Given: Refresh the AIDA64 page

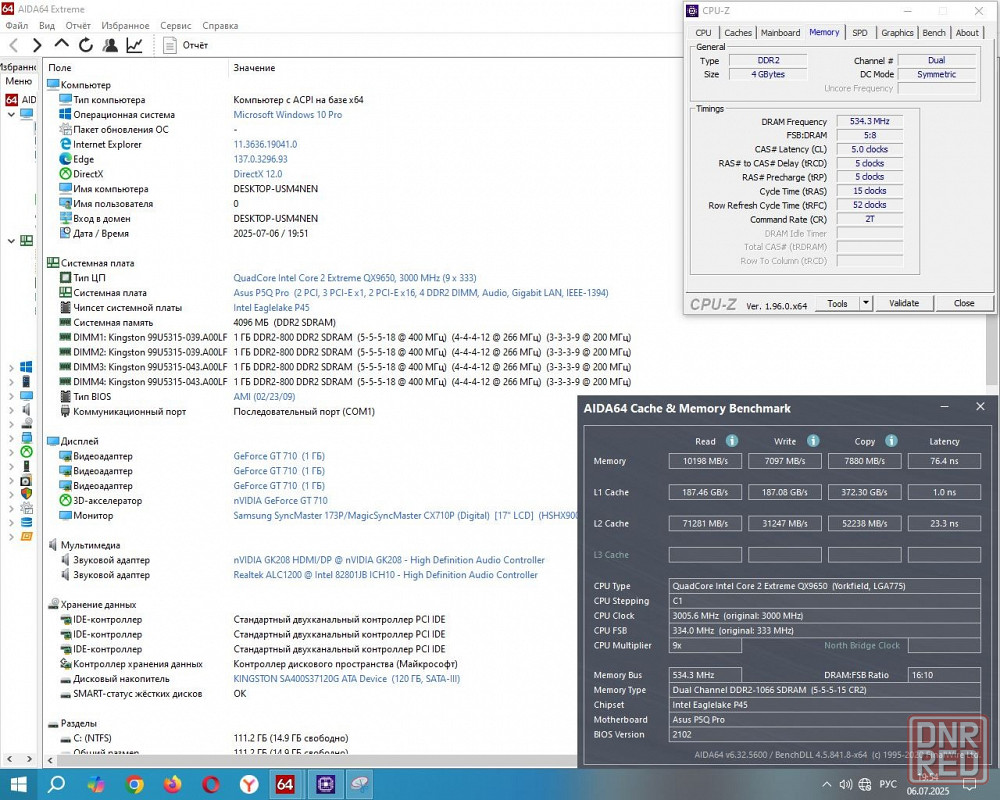Looking at the screenshot, I should click(85, 45).
